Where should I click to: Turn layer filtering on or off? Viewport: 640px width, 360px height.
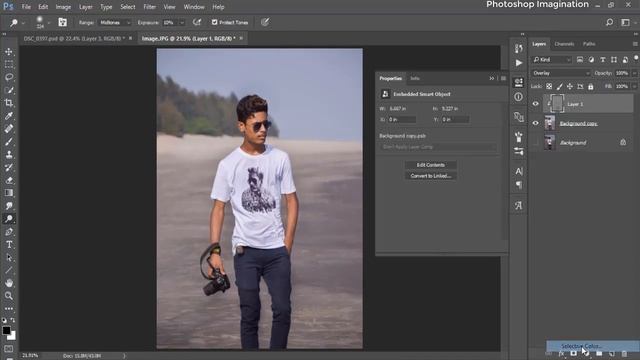636,59
